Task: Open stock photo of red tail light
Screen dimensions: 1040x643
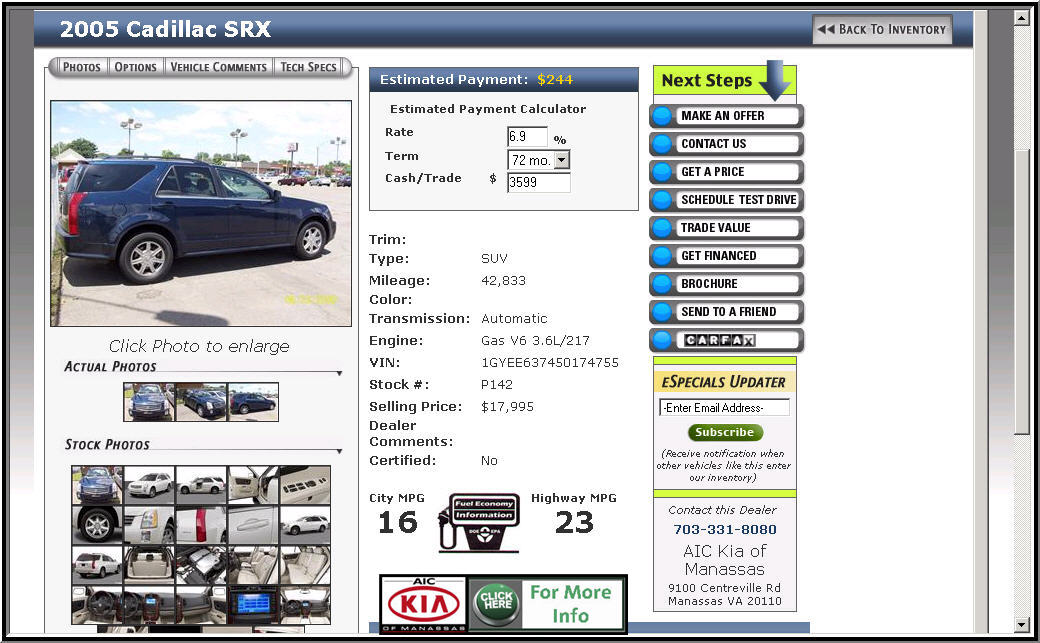Action: pos(201,525)
